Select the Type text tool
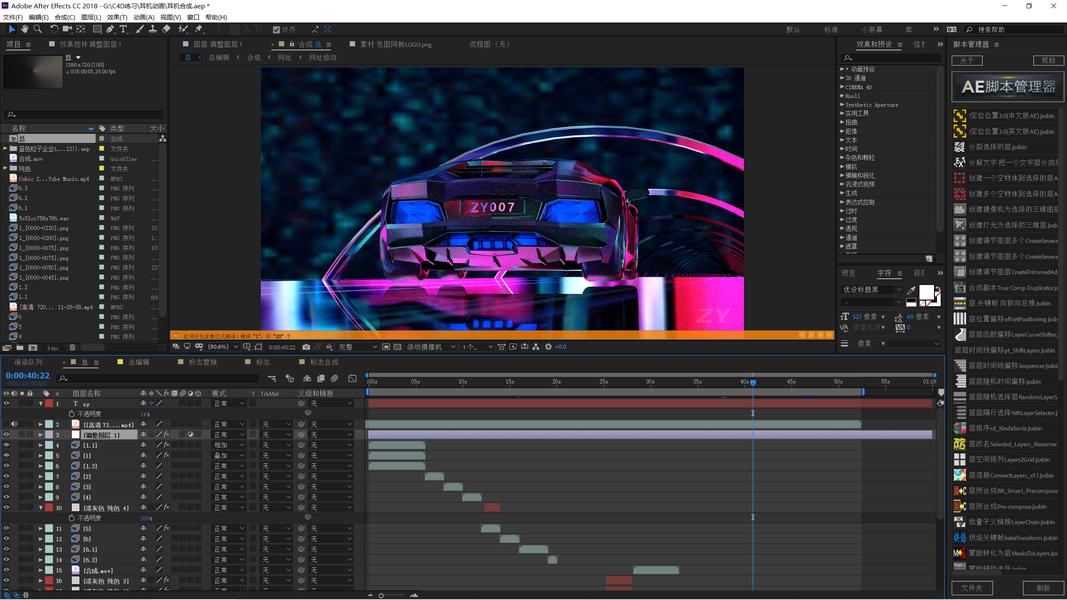Viewport: 1067px width, 600px height. [123, 29]
